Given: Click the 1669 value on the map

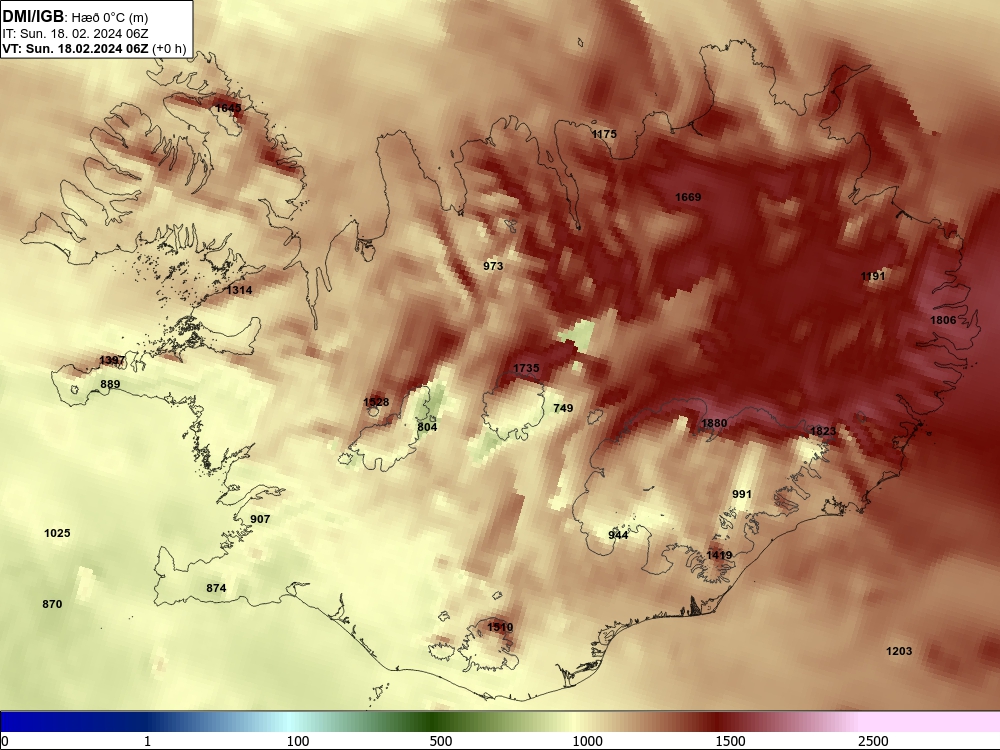Looking at the screenshot, I should tap(688, 197).
